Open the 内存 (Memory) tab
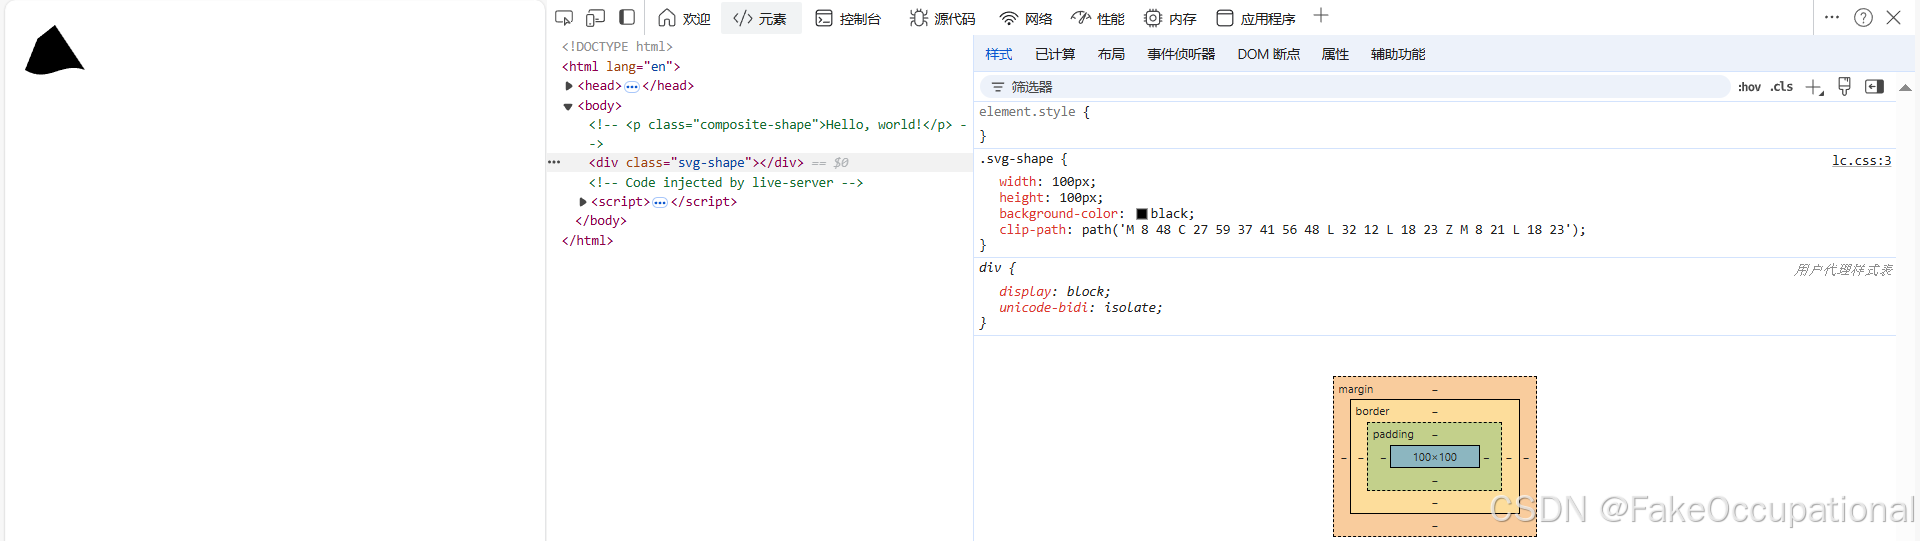The image size is (1920, 541). coord(1170,18)
